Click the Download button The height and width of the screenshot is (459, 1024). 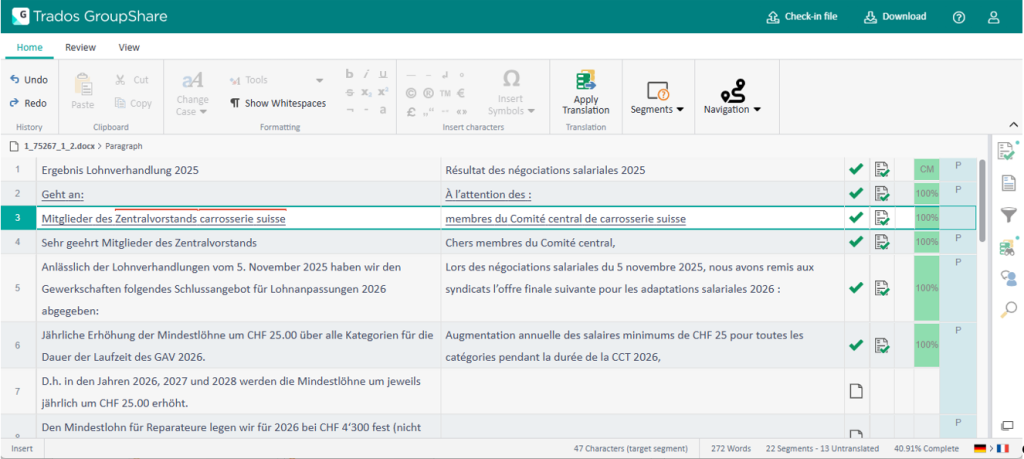(x=894, y=17)
